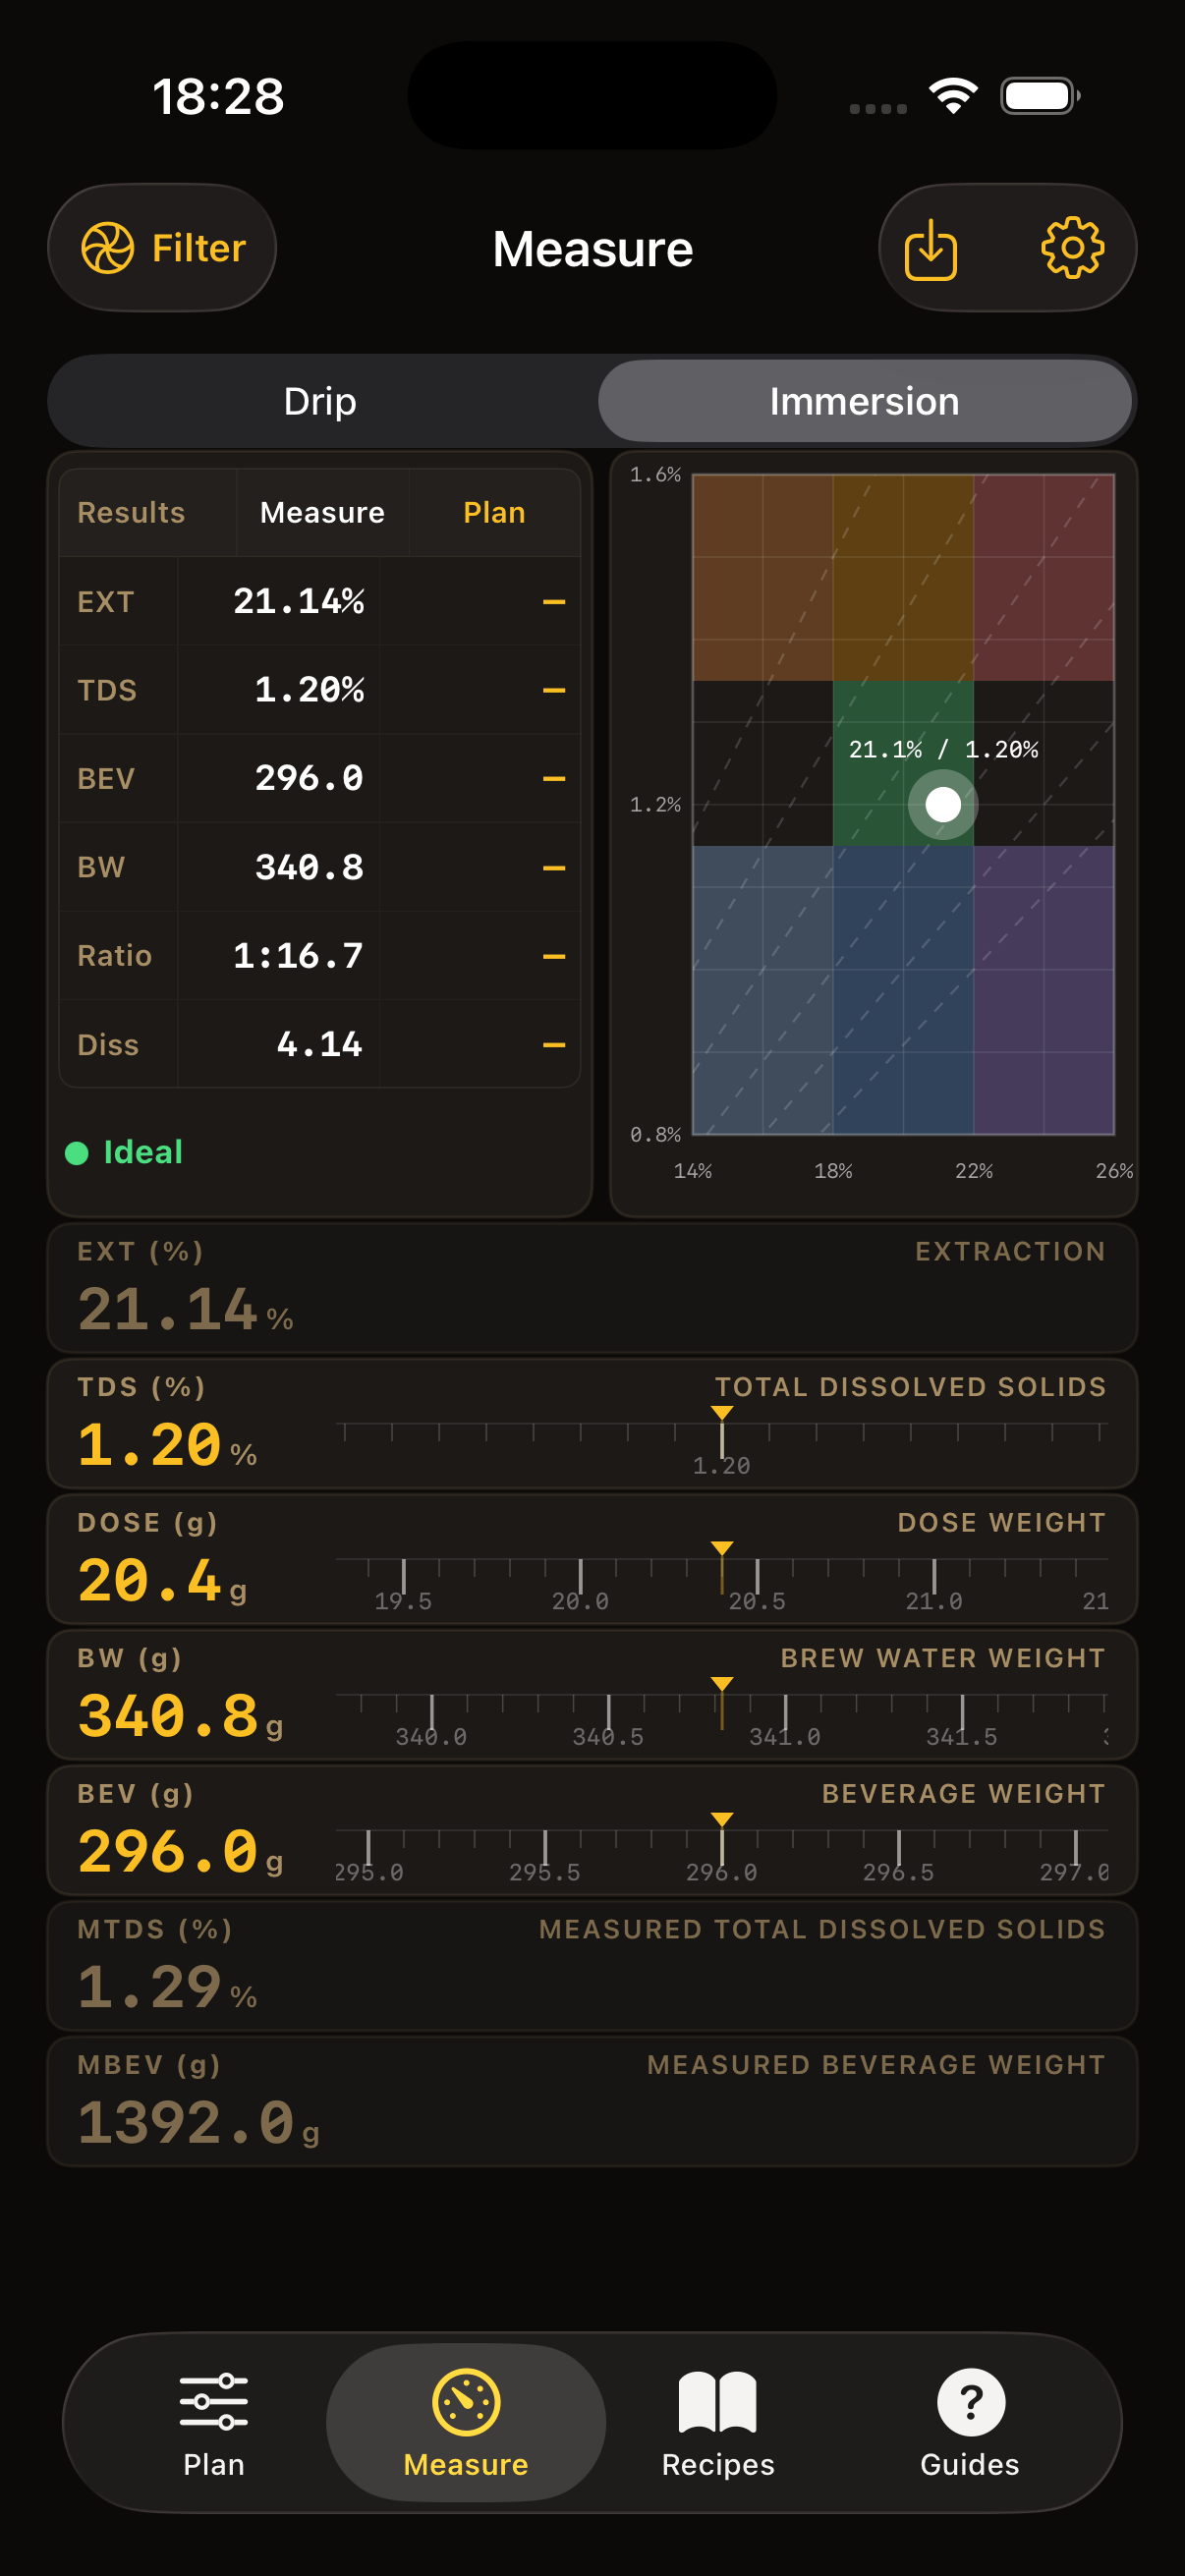Image resolution: width=1185 pixels, height=2576 pixels.
Task: Open the Filter options
Action: pos(161,248)
